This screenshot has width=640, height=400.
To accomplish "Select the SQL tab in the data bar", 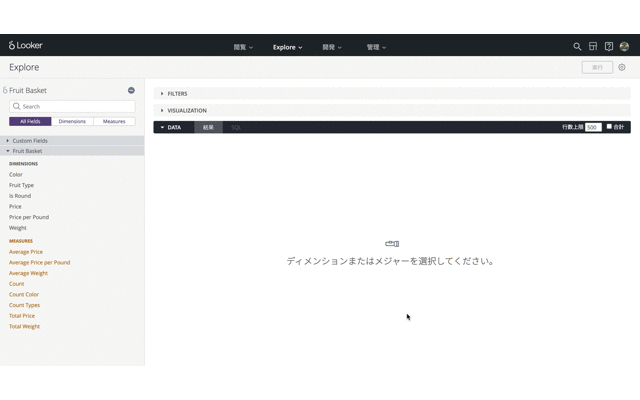I will 236,128.
